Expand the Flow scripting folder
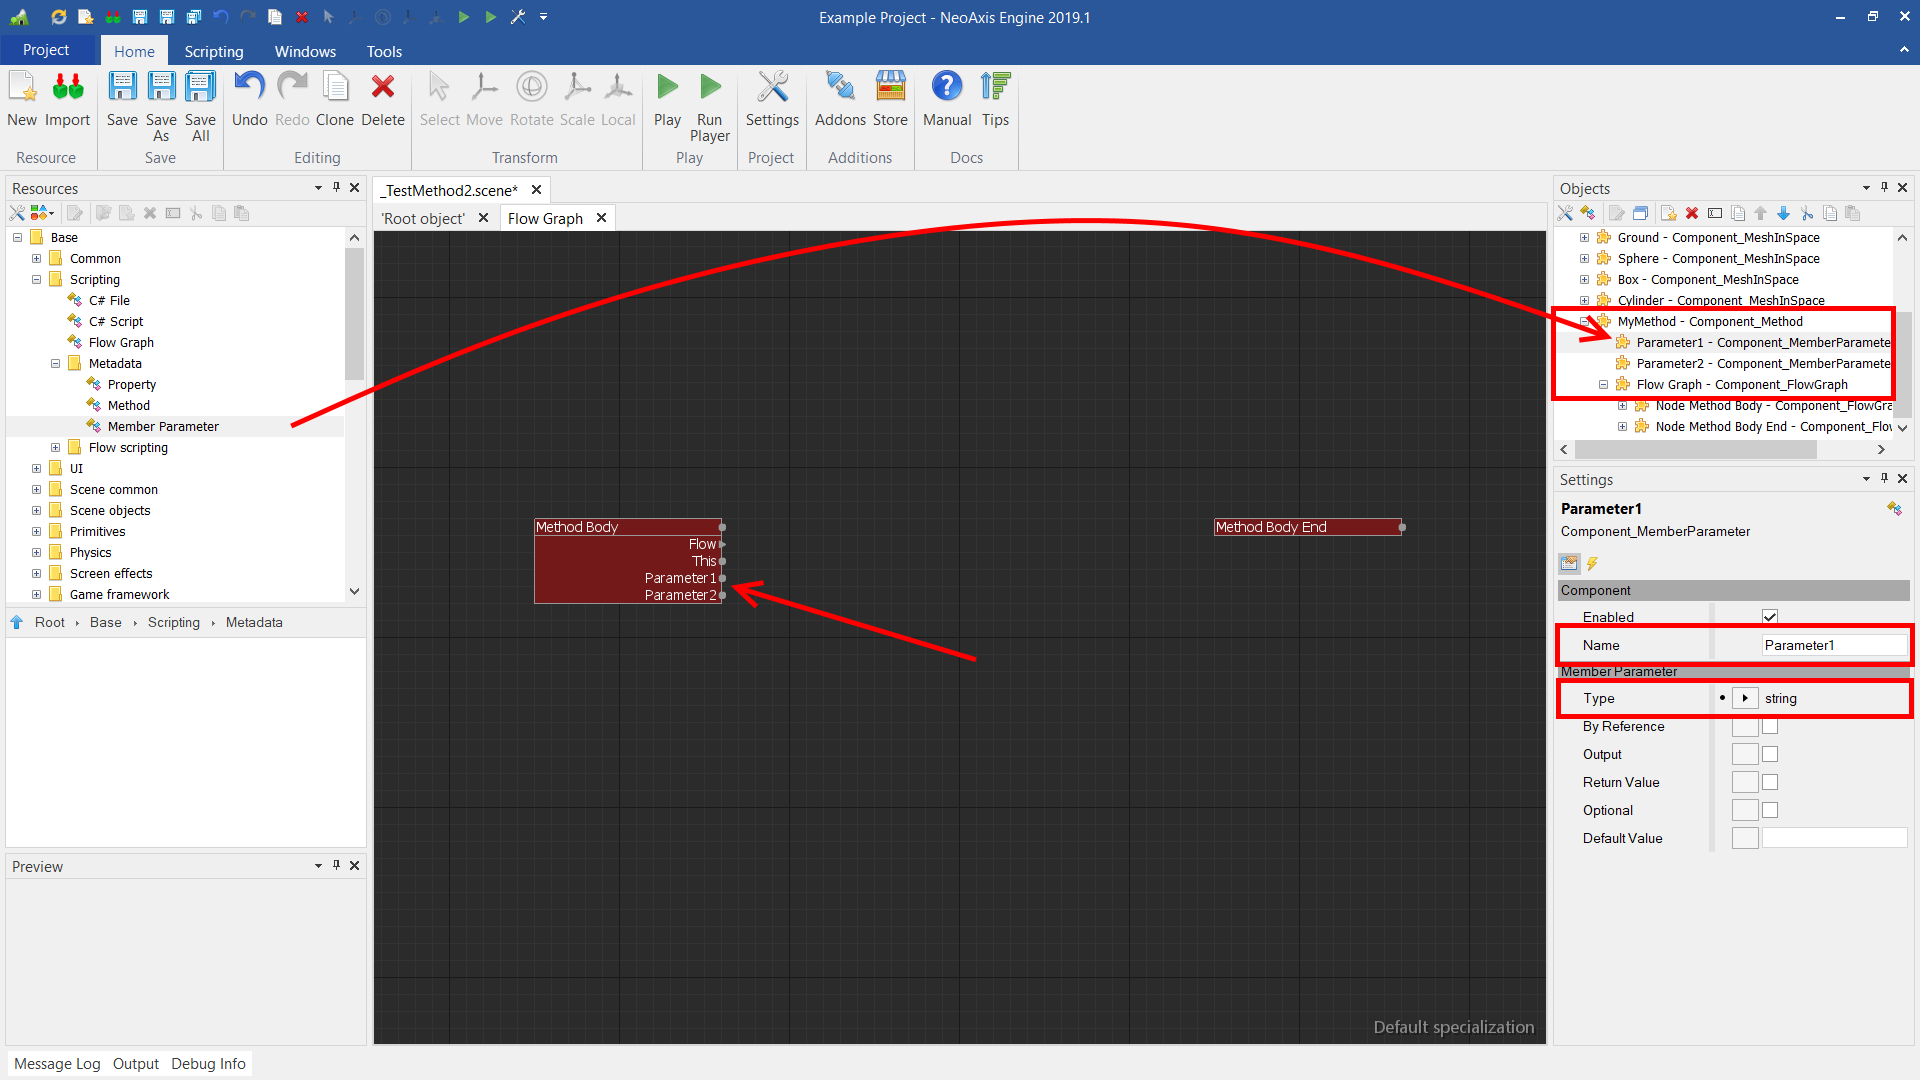 56,448
